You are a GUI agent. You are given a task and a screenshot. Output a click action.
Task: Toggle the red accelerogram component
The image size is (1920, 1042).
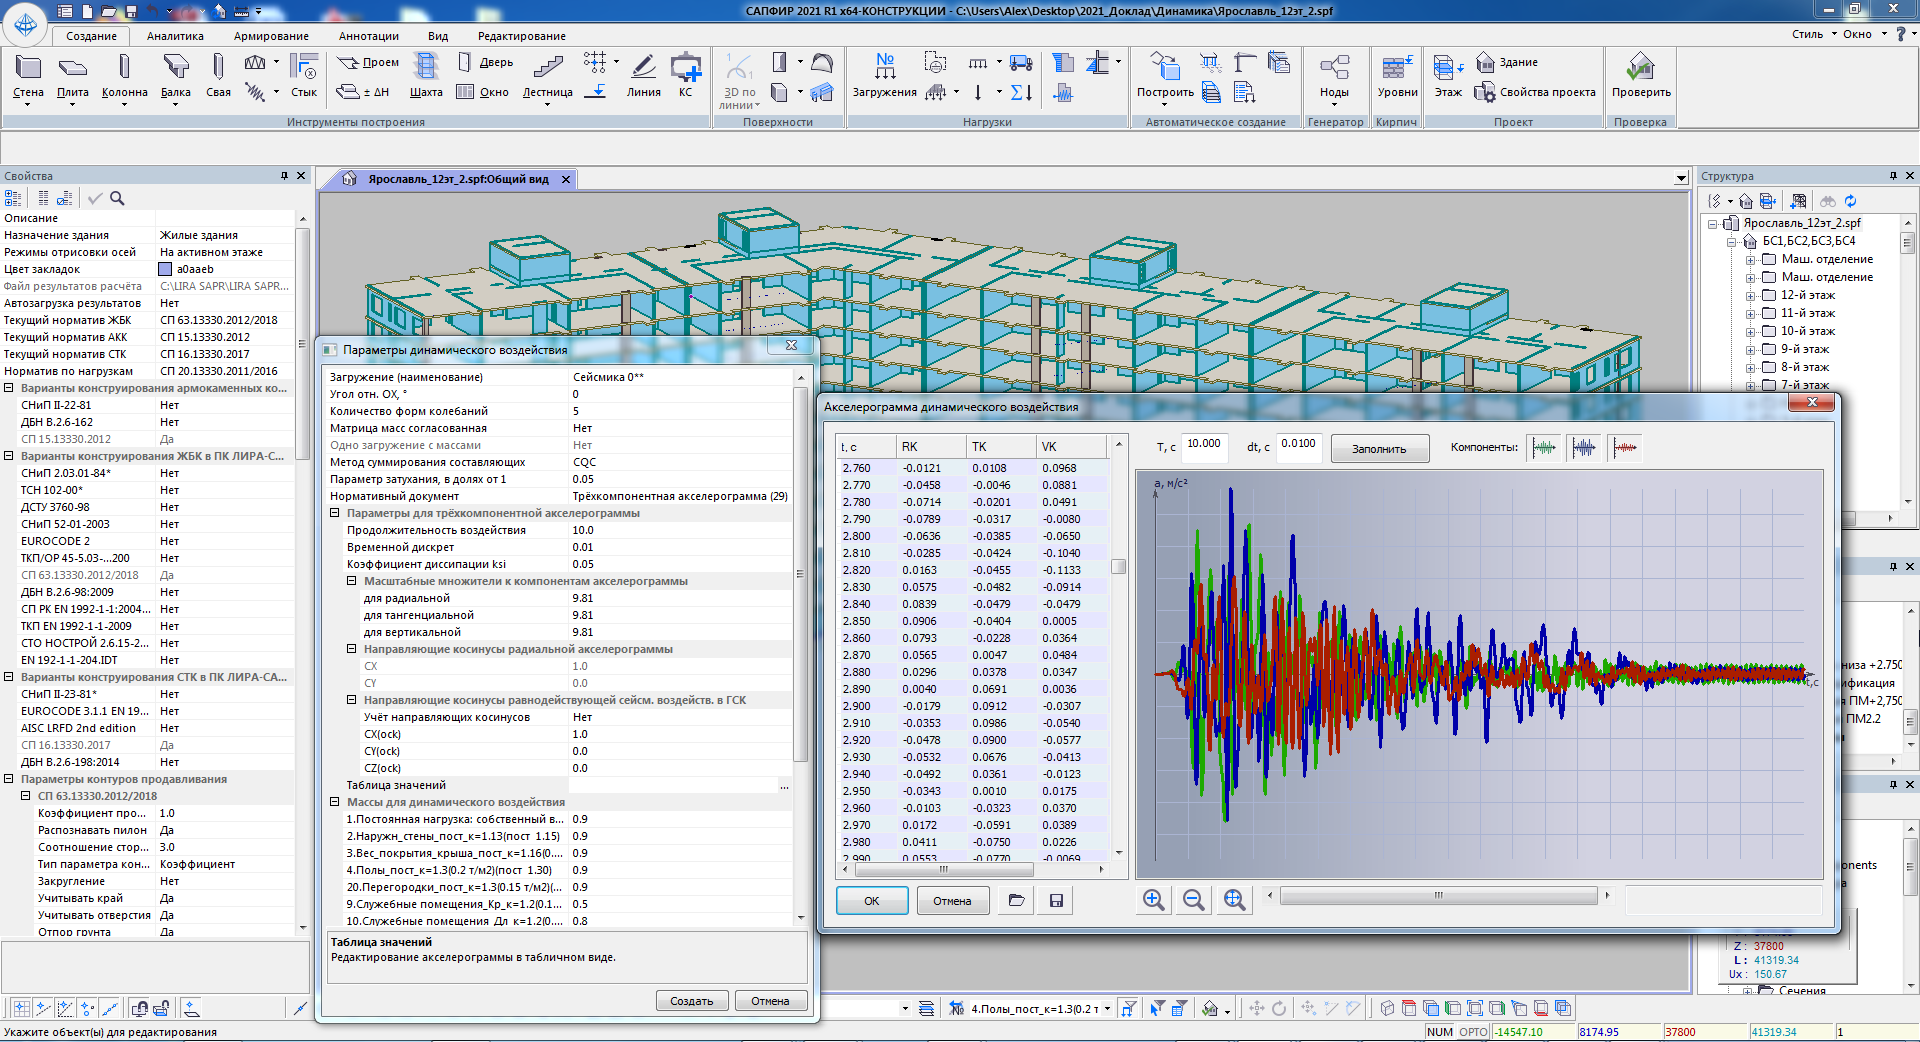tap(1625, 448)
